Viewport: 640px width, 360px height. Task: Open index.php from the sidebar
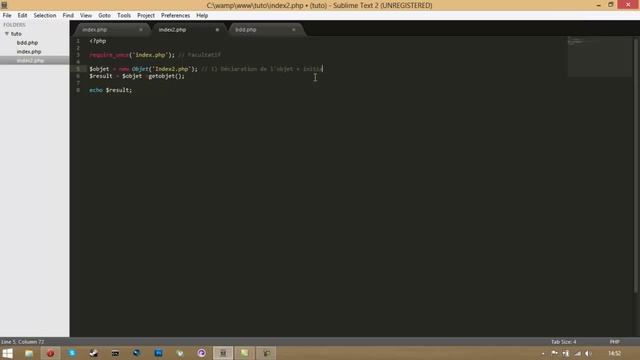pyautogui.click(x=29, y=52)
